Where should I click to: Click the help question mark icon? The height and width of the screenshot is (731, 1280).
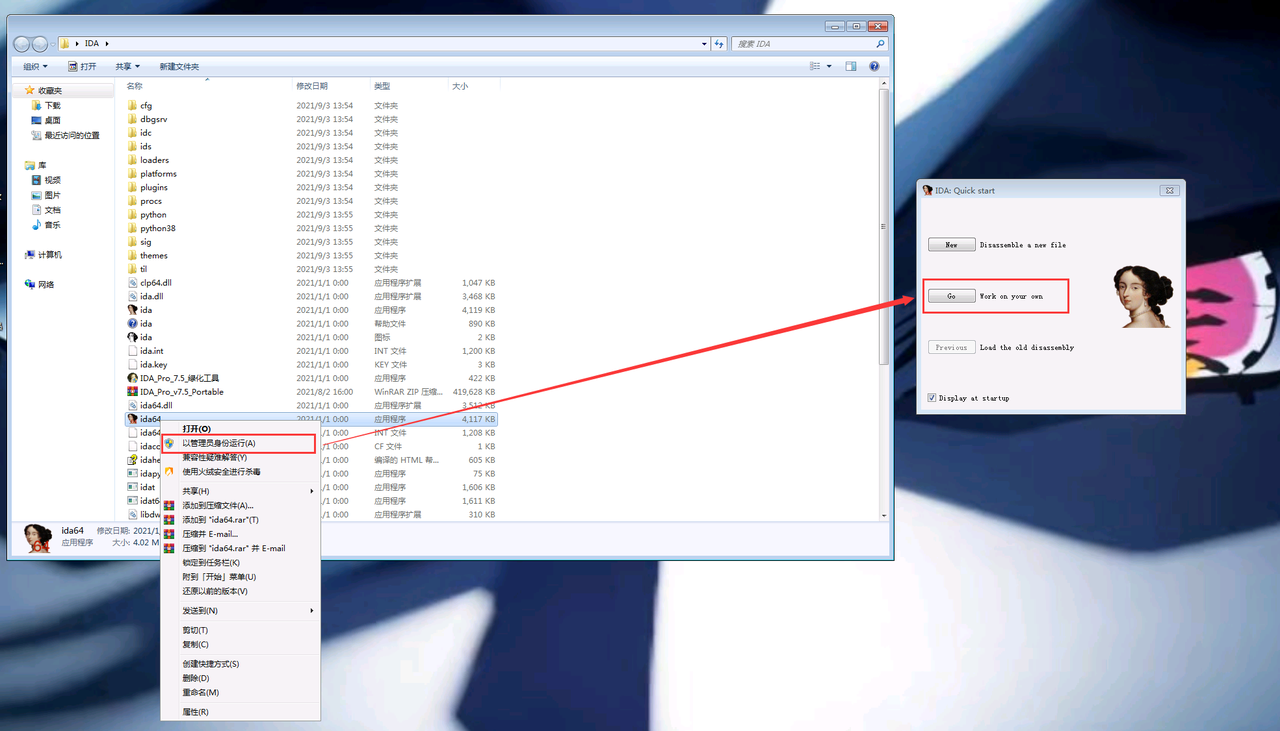click(x=874, y=66)
